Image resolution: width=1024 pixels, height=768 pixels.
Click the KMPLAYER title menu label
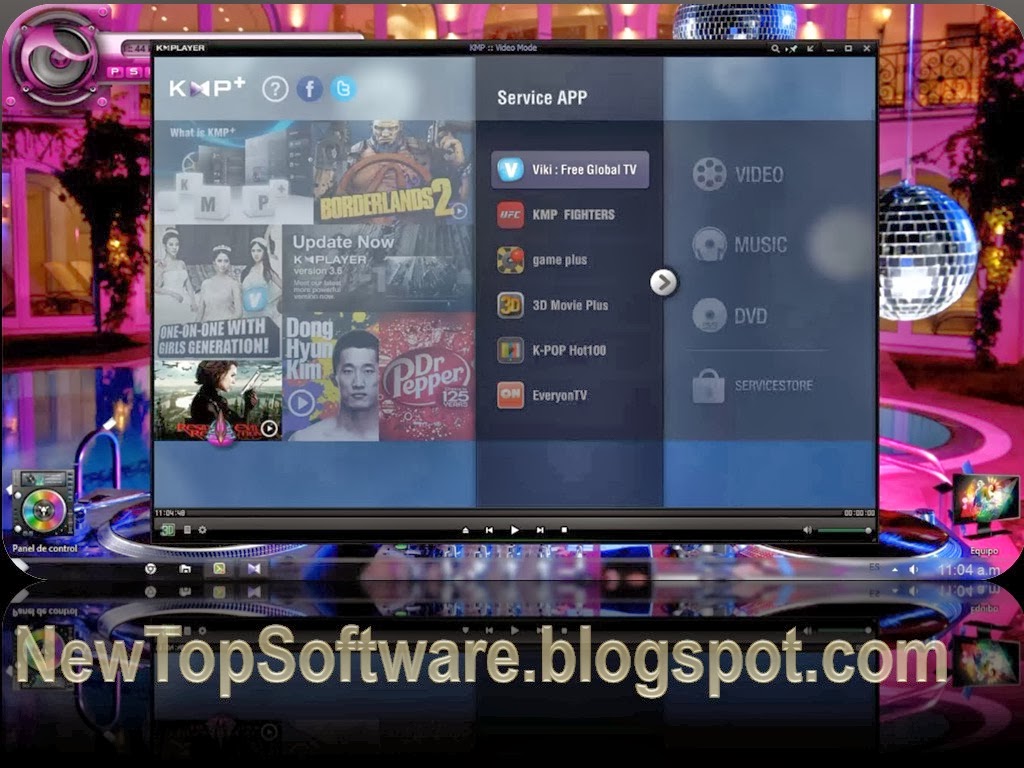pos(180,48)
